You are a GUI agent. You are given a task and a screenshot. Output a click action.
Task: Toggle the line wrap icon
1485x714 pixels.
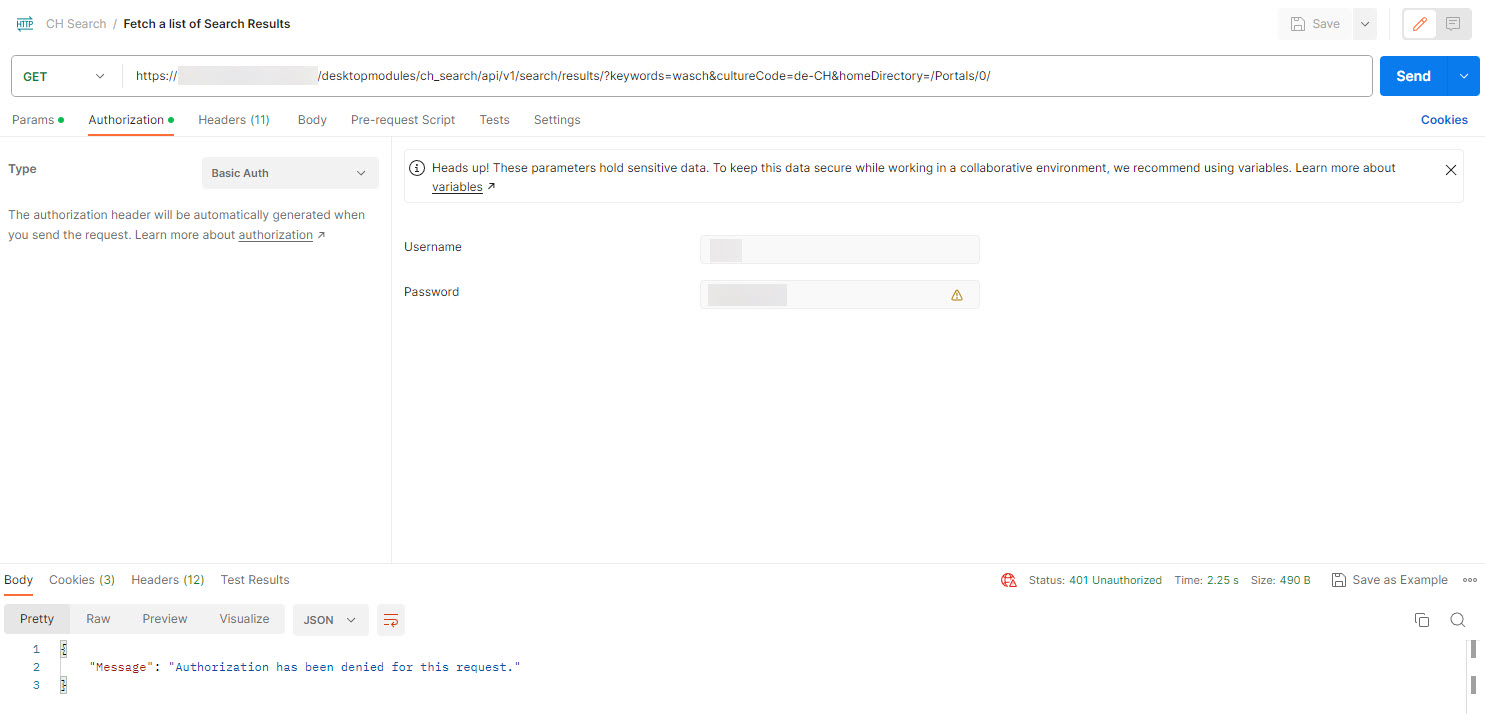(x=391, y=620)
